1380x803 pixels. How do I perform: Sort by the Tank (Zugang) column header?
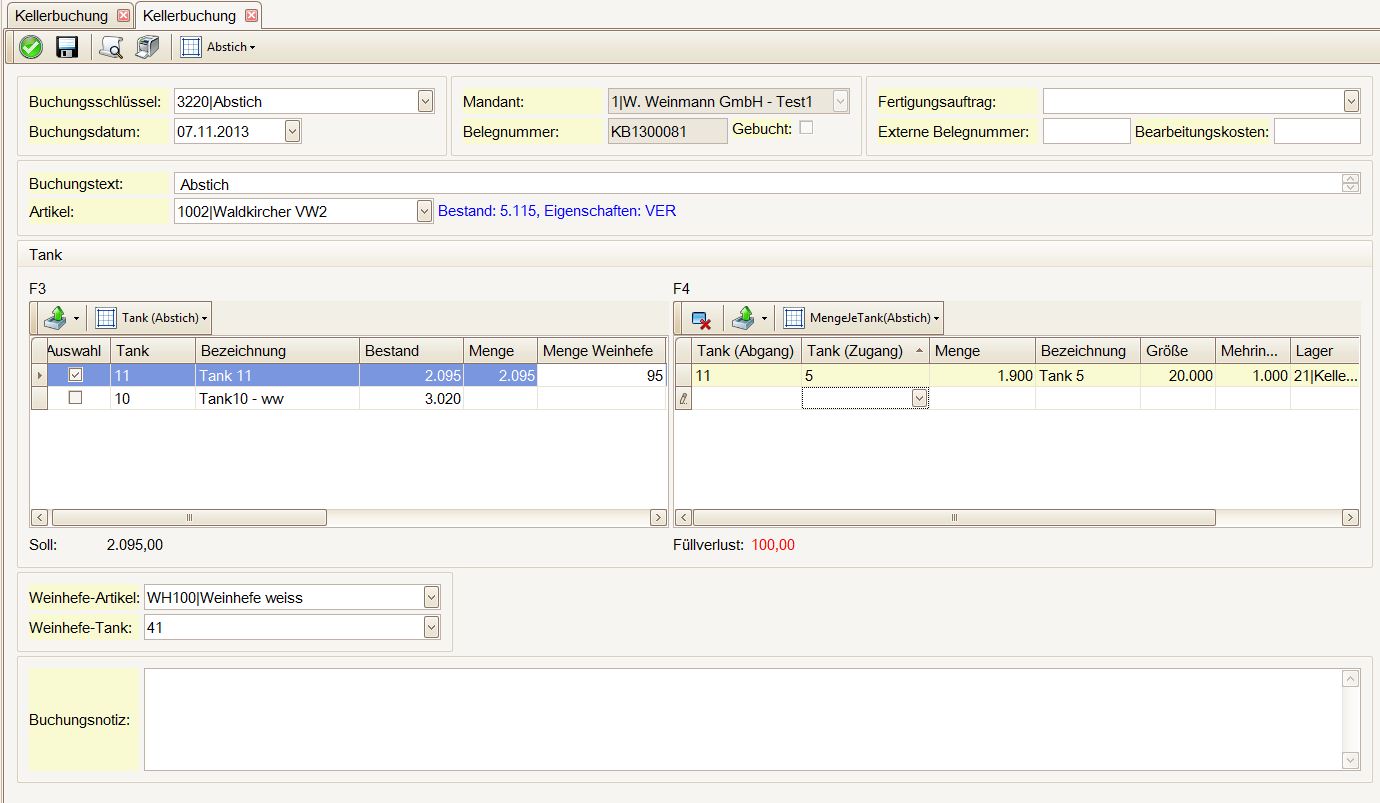pyautogui.click(x=865, y=351)
